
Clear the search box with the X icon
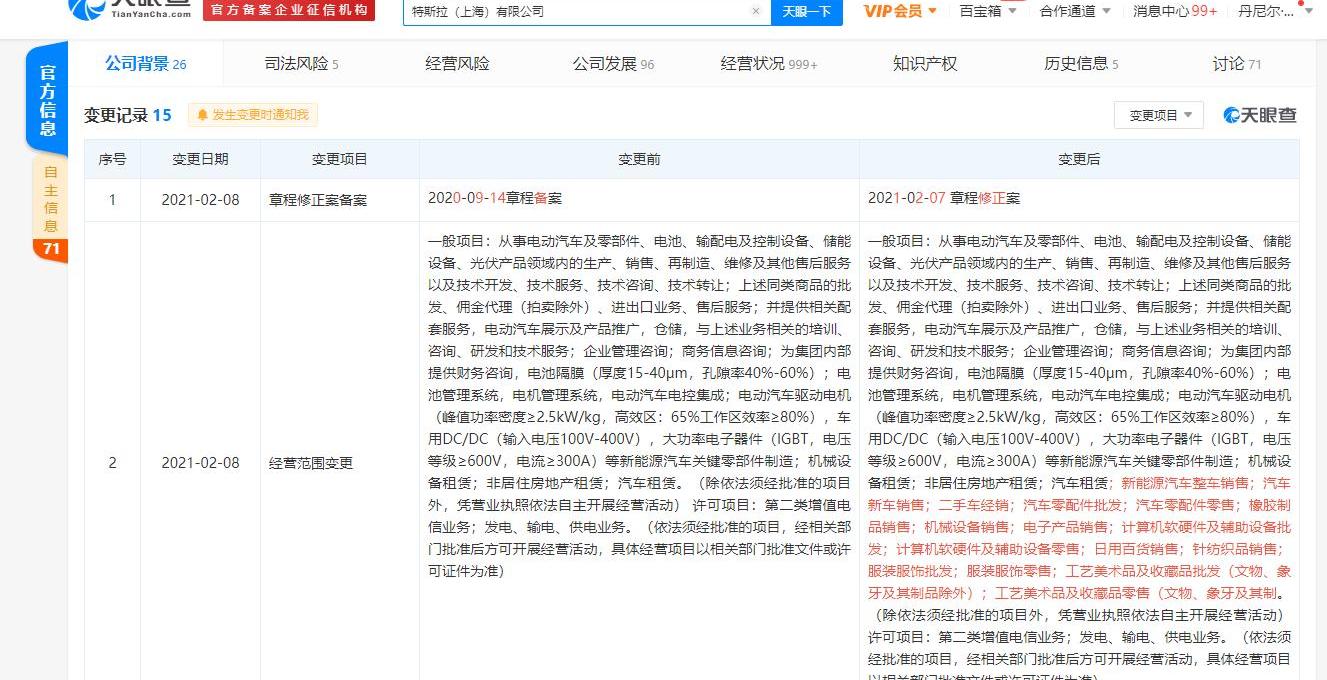pyautogui.click(x=756, y=11)
